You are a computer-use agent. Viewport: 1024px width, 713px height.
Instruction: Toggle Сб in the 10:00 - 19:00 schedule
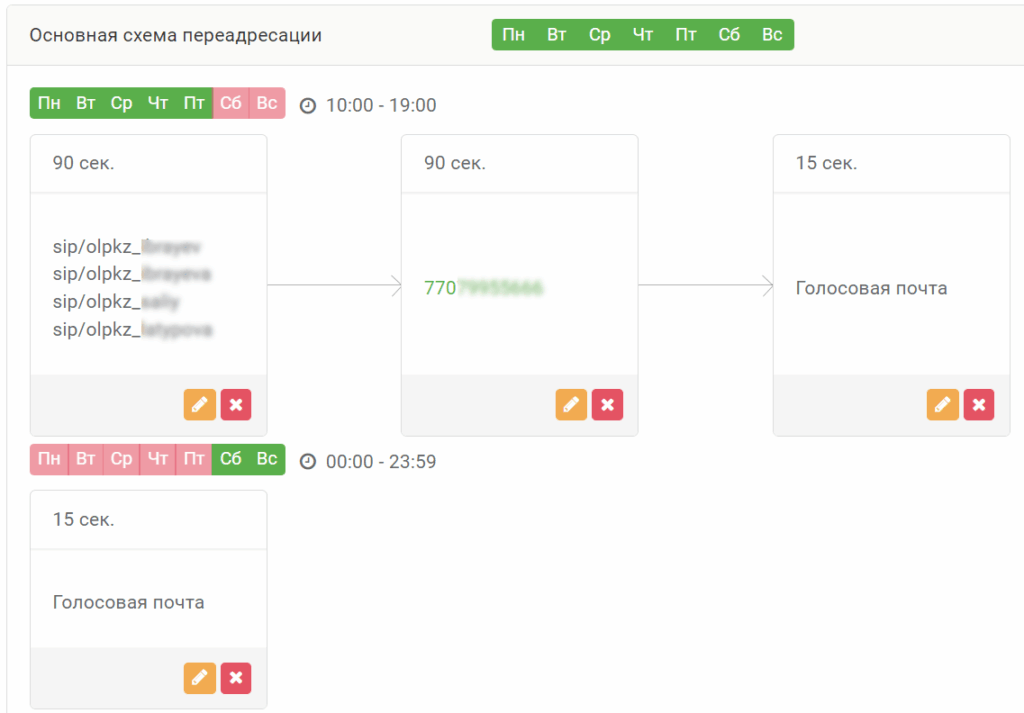[231, 103]
